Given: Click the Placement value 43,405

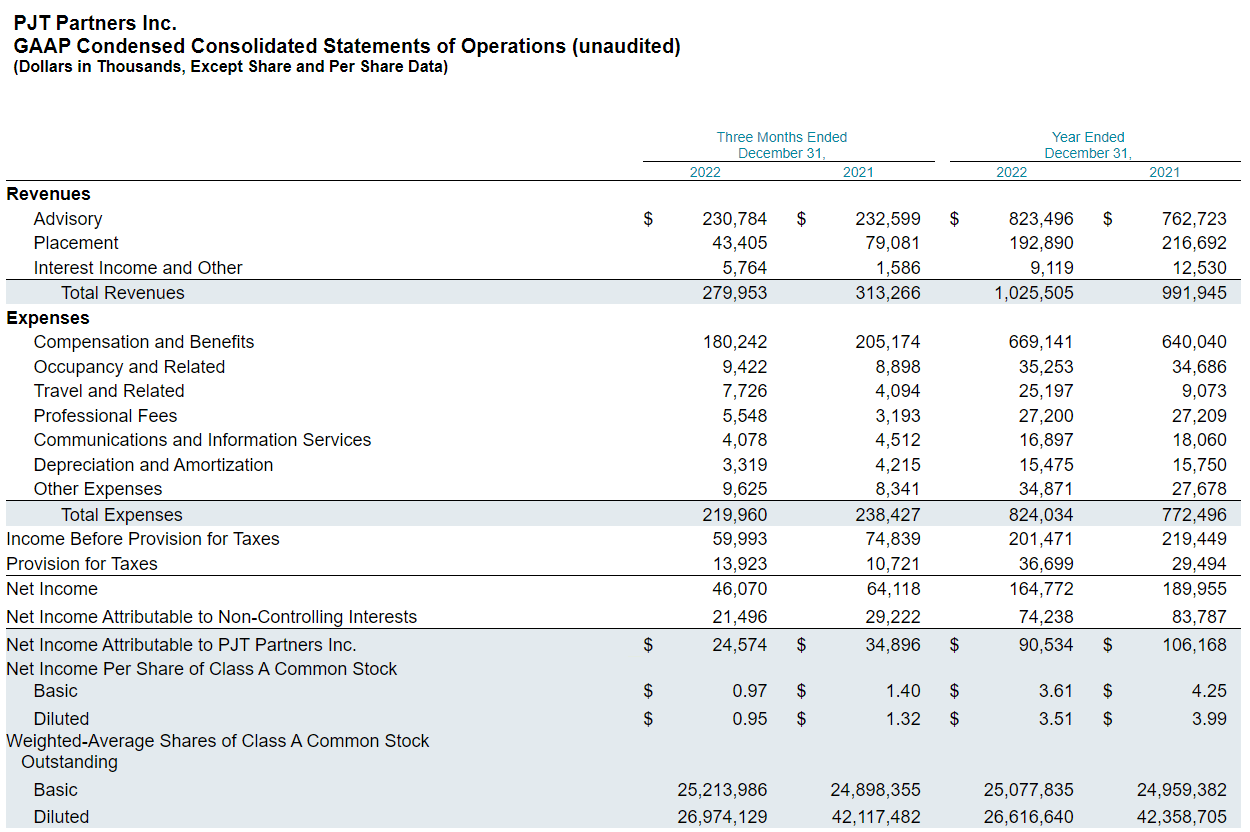Looking at the screenshot, I should tap(739, 243).
